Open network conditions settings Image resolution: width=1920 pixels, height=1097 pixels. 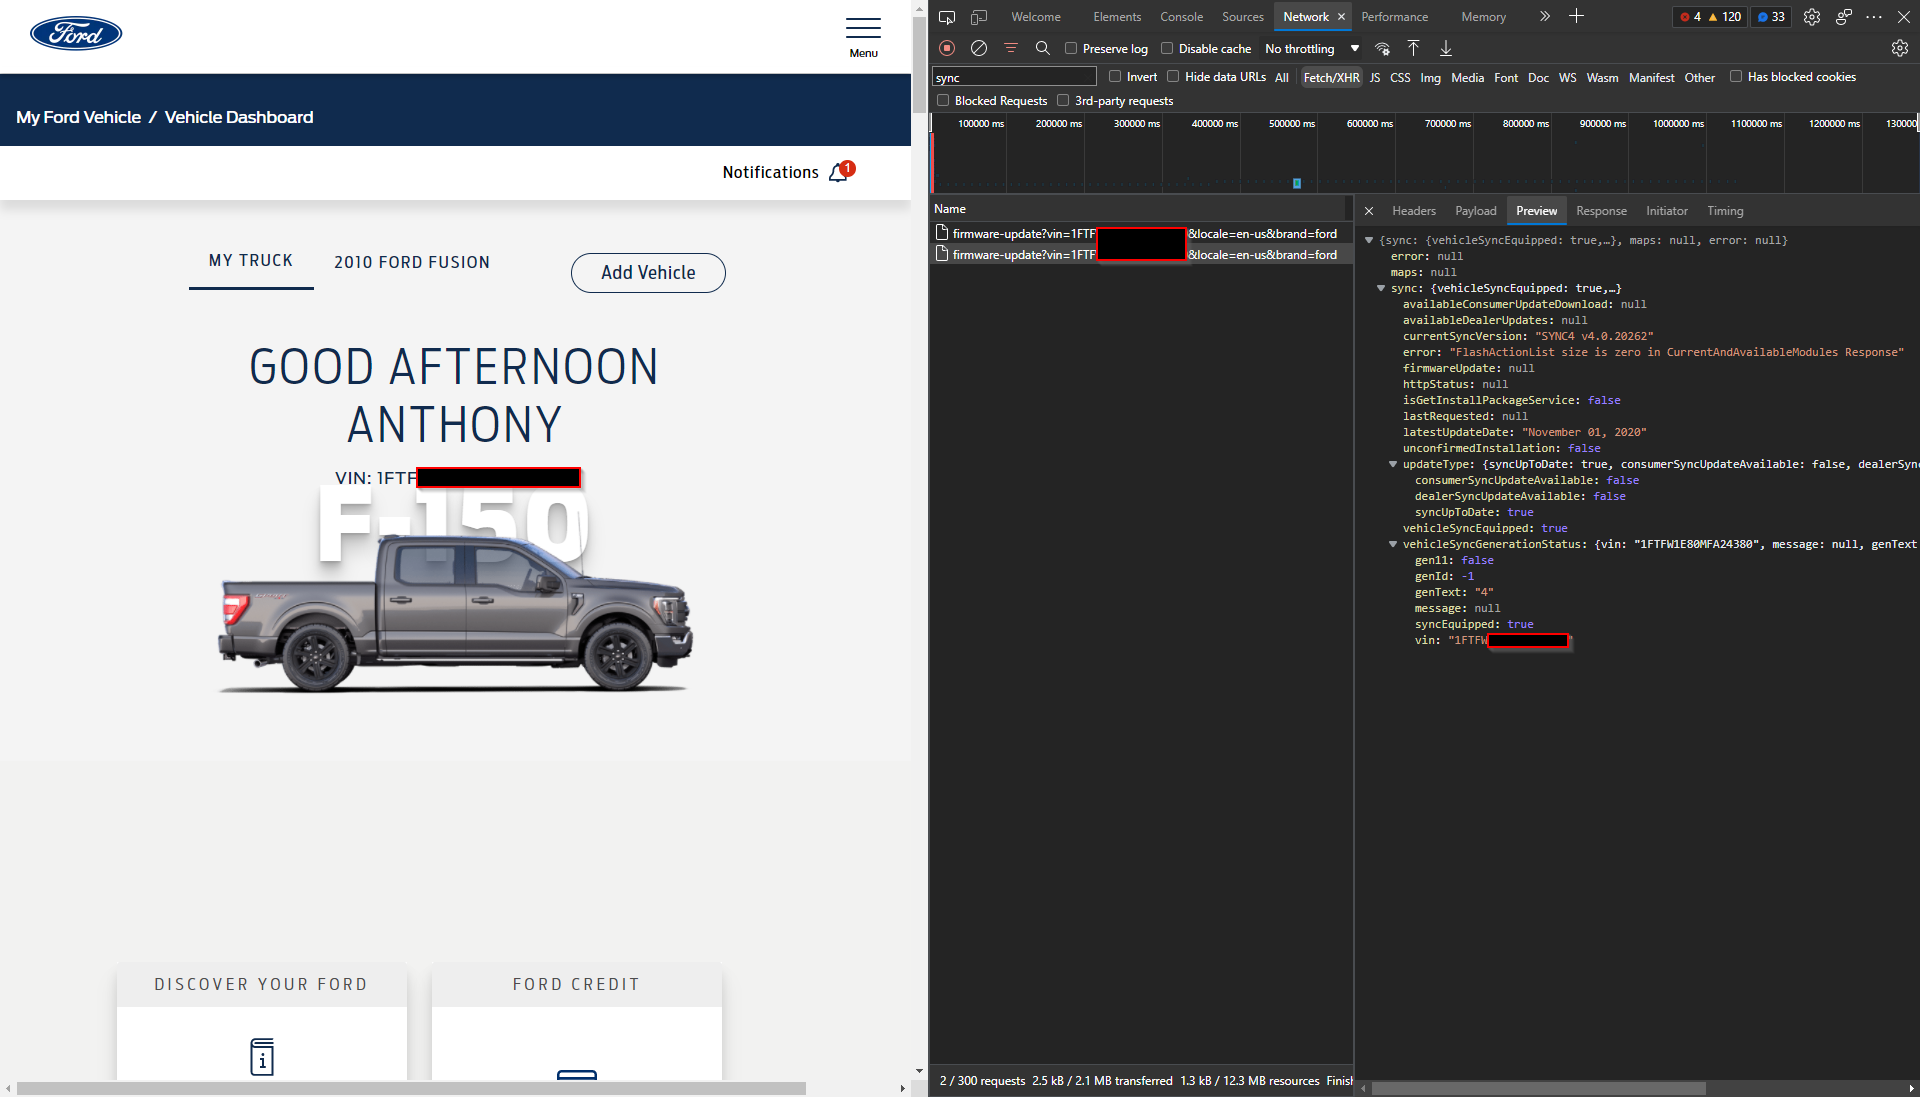pos(1383,48)
